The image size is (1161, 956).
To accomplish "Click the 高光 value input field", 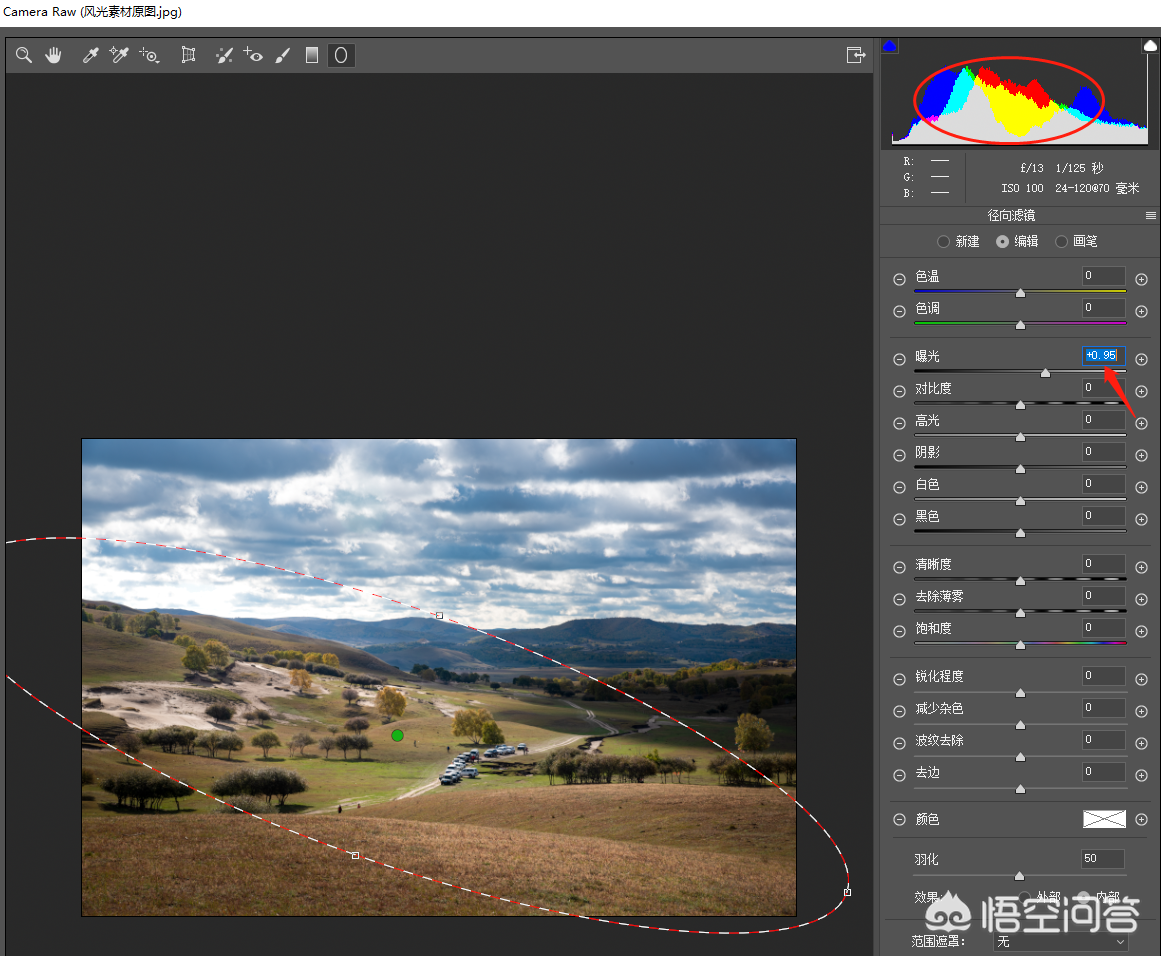I will pyautogui.click(x=1103, y=419).
